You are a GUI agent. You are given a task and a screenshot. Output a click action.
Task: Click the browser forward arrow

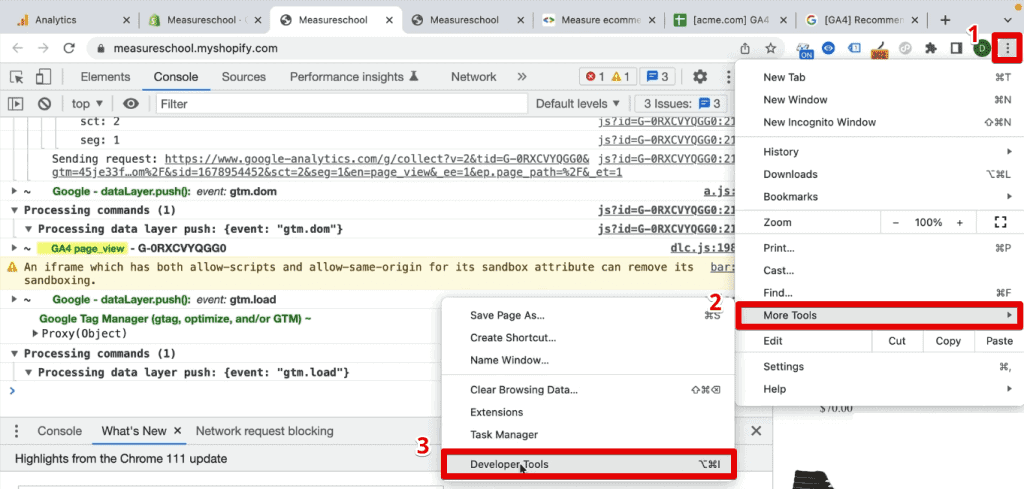tap(43, 48)
